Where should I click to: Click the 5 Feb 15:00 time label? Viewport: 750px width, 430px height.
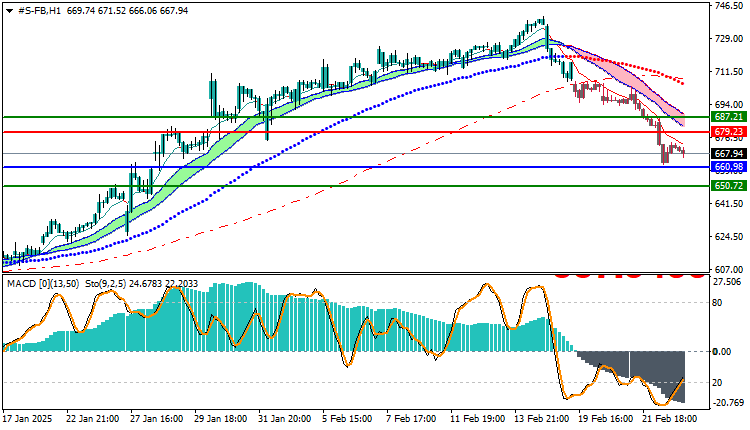point(347,419)
